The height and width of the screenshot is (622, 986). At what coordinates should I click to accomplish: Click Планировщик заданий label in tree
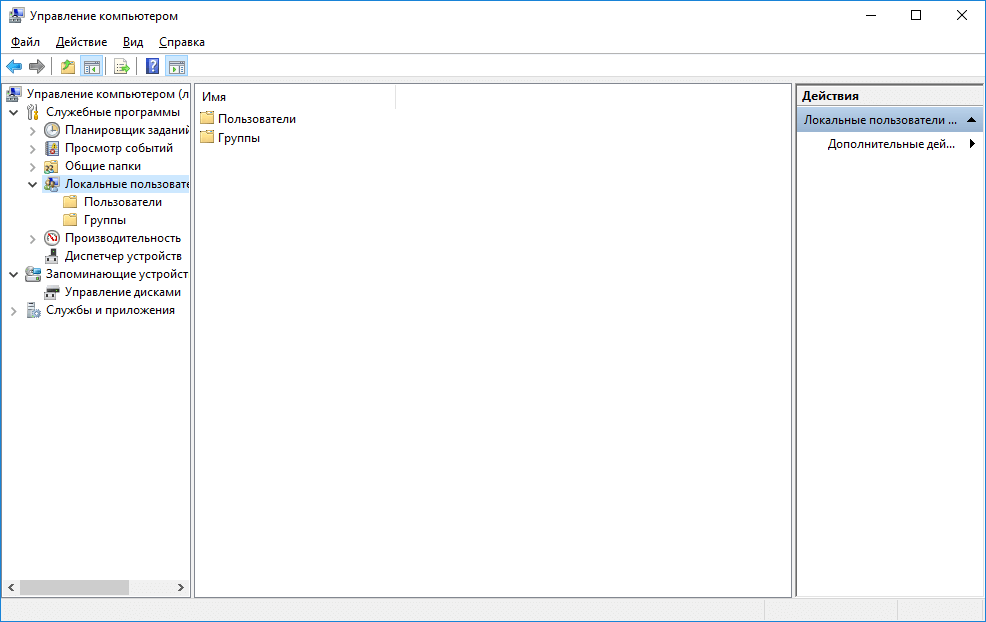[126, 130]
